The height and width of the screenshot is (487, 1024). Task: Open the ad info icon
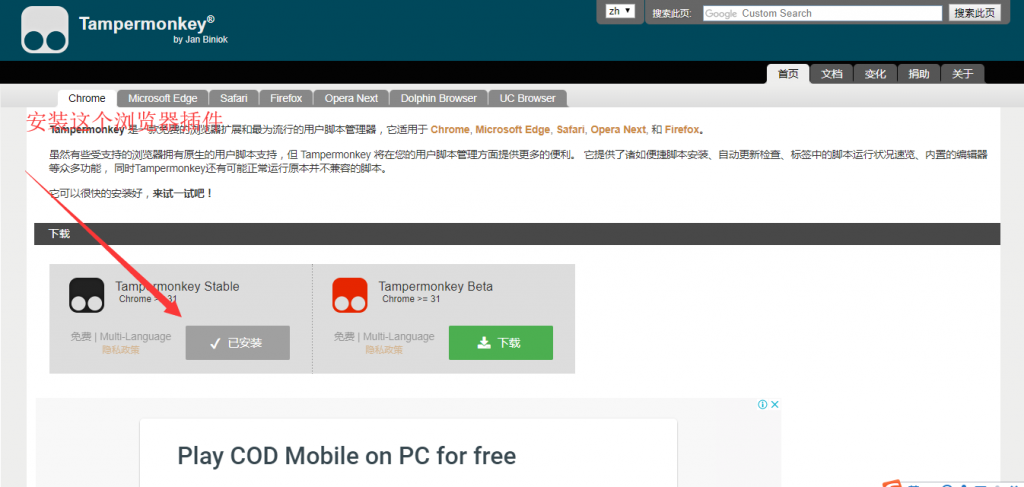pyautogui.click(x=762, y=404)
